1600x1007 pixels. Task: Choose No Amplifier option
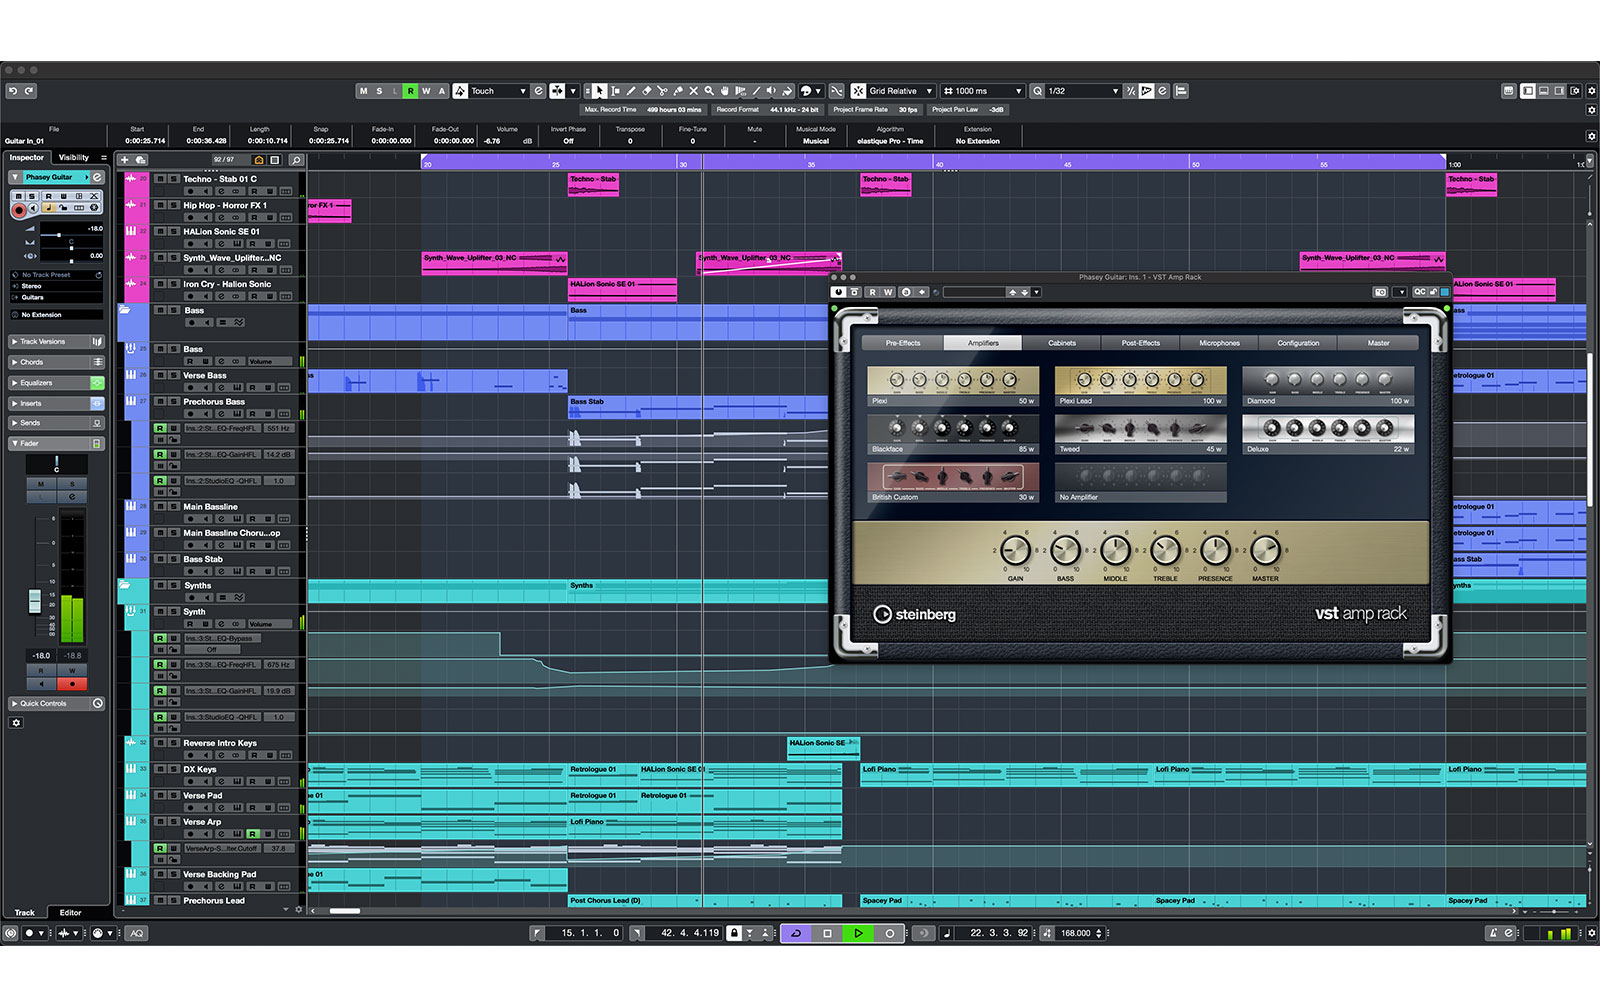click(1140, 482)
